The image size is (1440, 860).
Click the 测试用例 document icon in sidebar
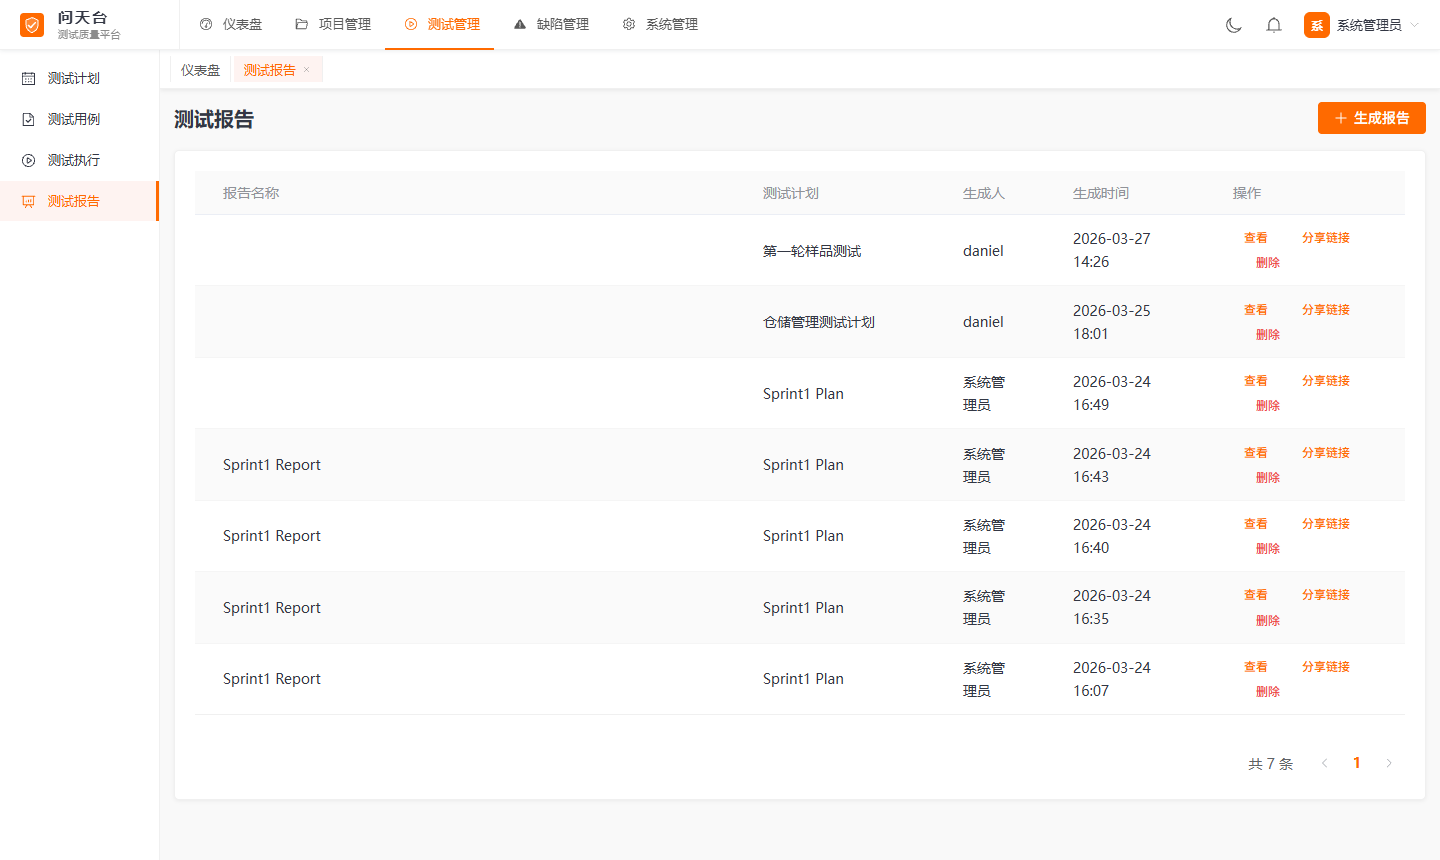pos(28,119)
